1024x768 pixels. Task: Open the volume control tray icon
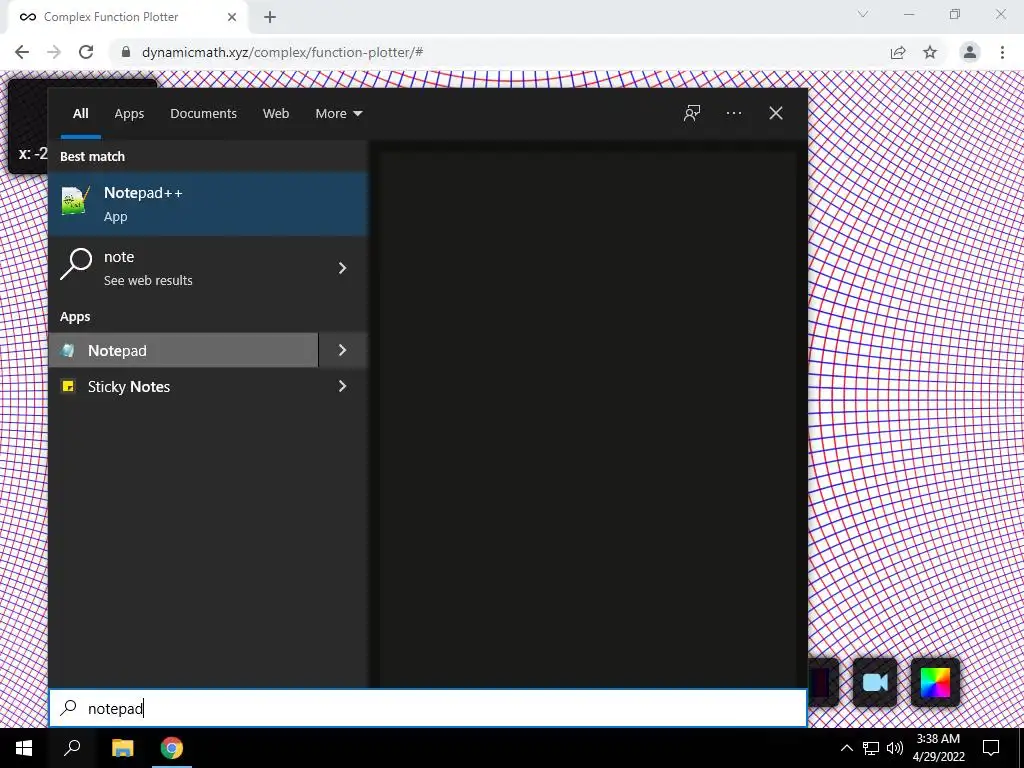(x=895, y=748)
